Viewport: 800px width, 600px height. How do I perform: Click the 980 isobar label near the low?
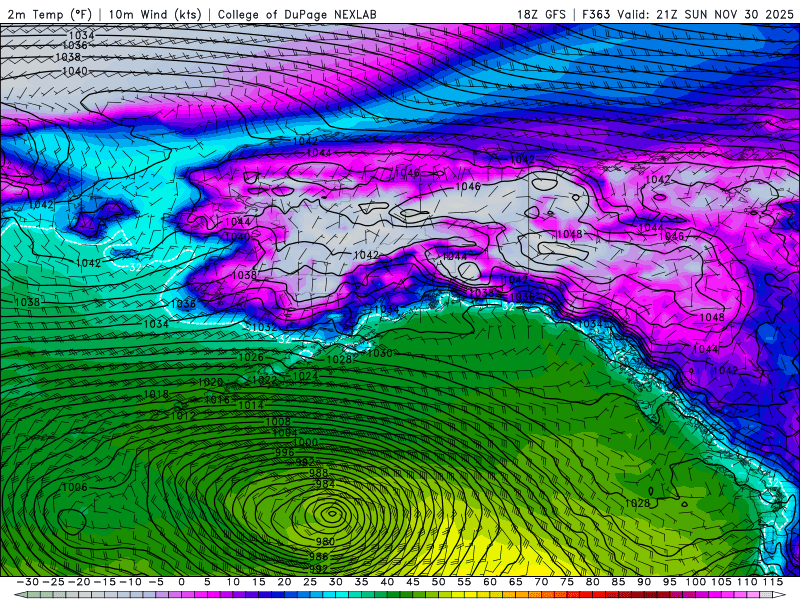click(325, 541)
